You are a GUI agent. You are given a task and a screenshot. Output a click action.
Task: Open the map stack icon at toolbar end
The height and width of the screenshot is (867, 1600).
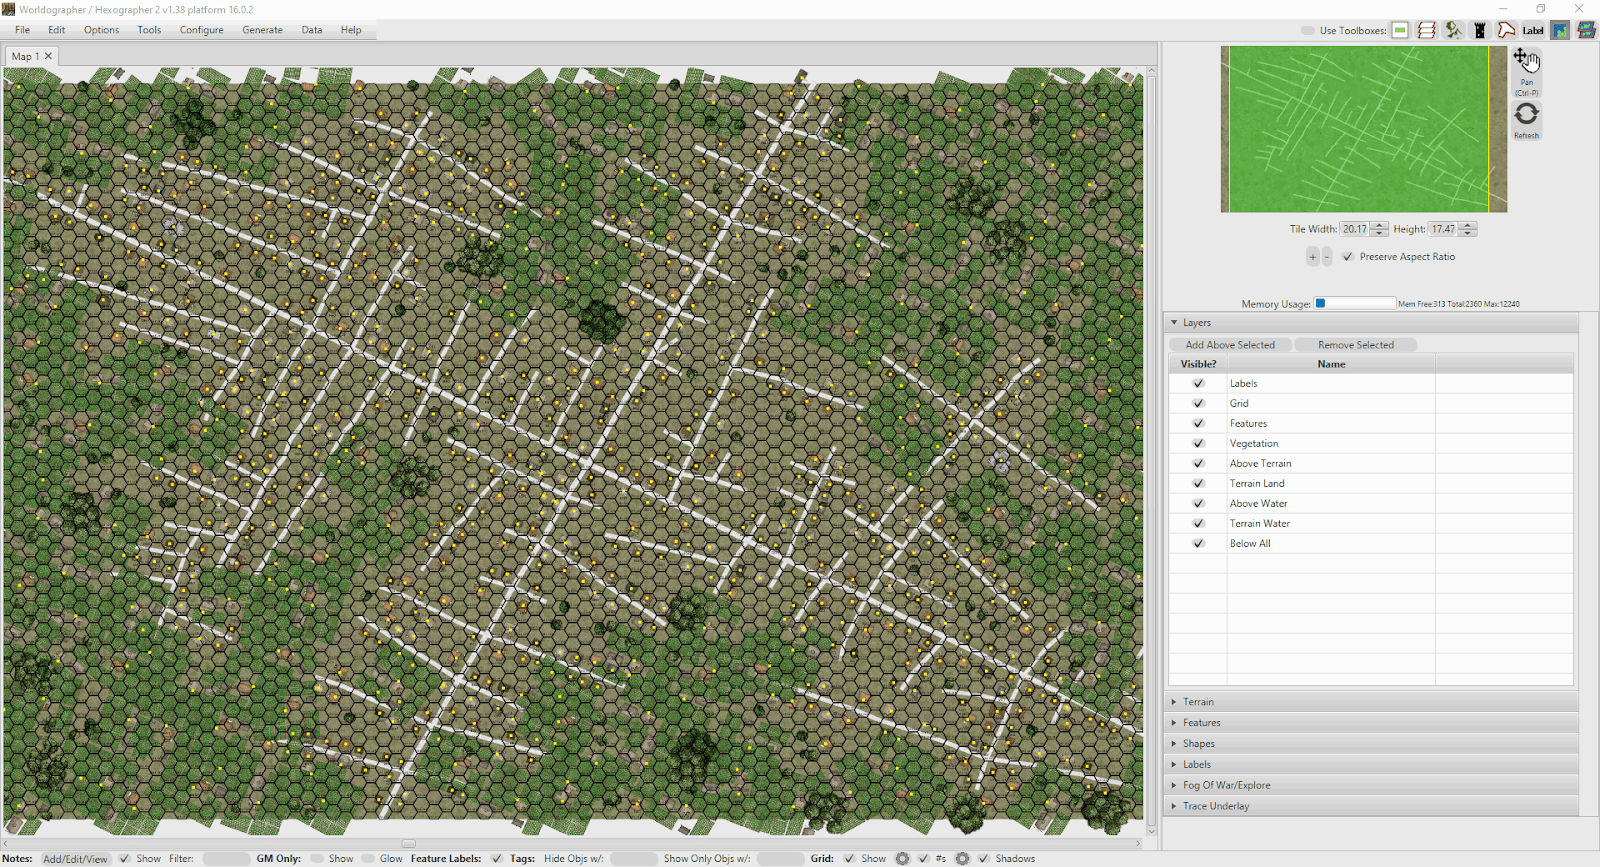pyautogui.click(x=1586, y=30)
